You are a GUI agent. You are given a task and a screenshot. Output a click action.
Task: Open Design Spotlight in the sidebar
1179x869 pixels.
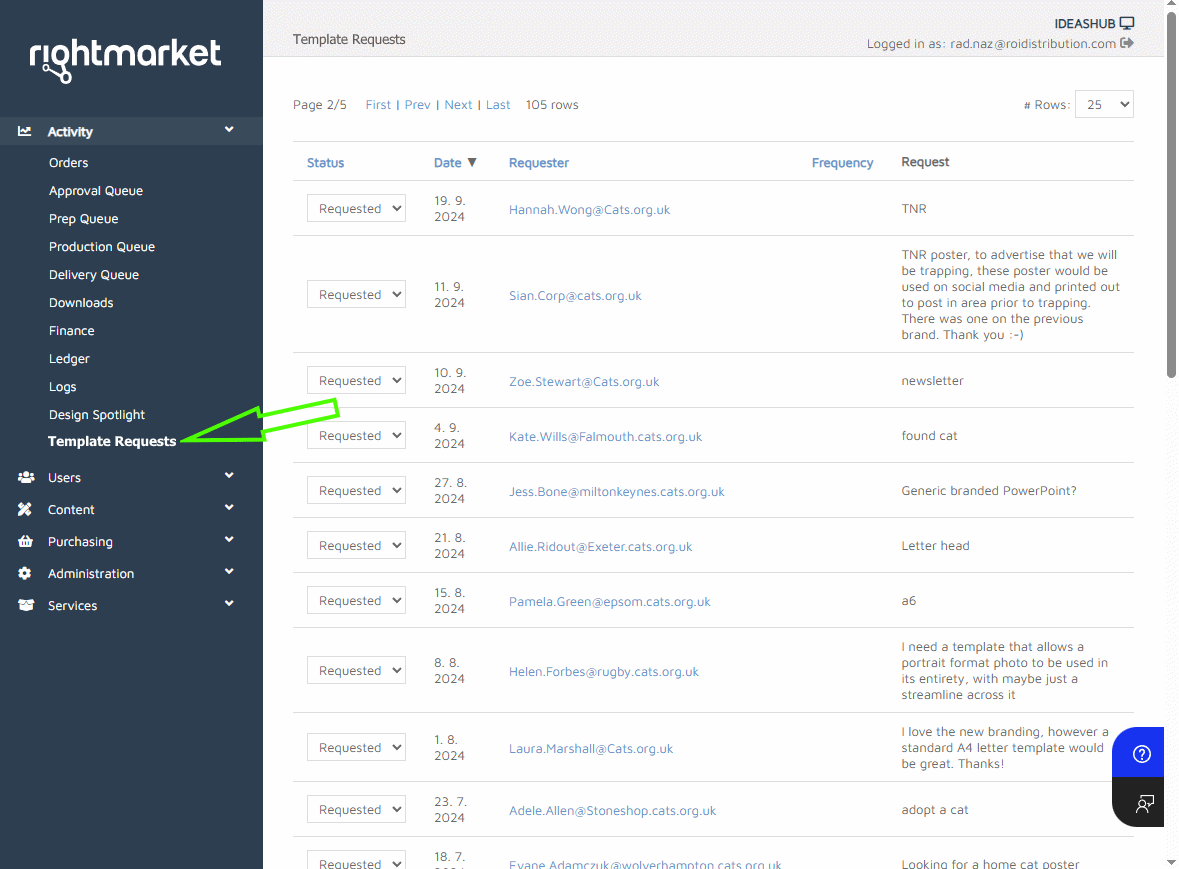pos(97,415)
